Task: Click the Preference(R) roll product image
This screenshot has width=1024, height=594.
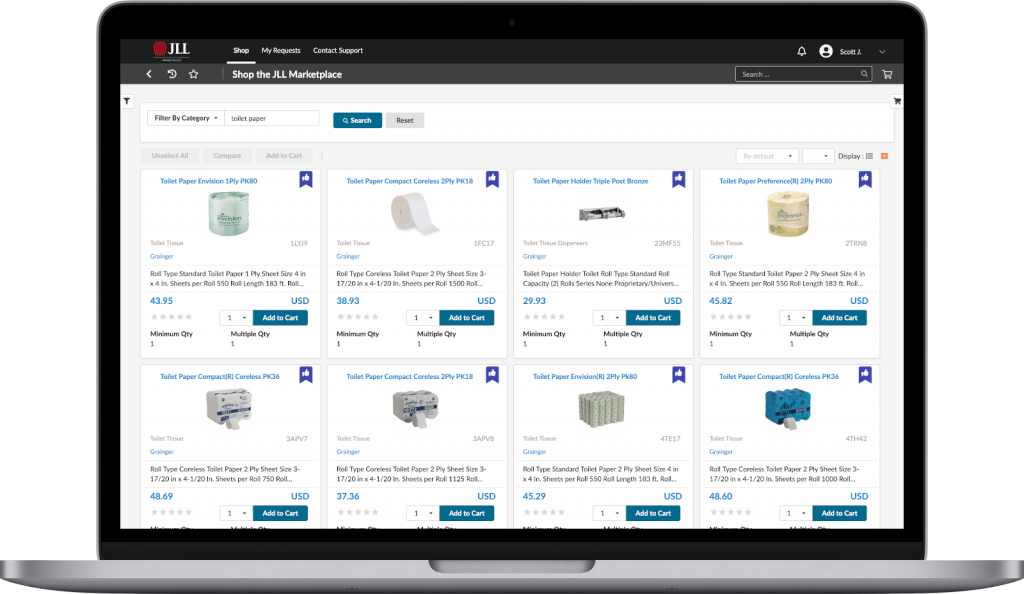Action: (788, 214)
